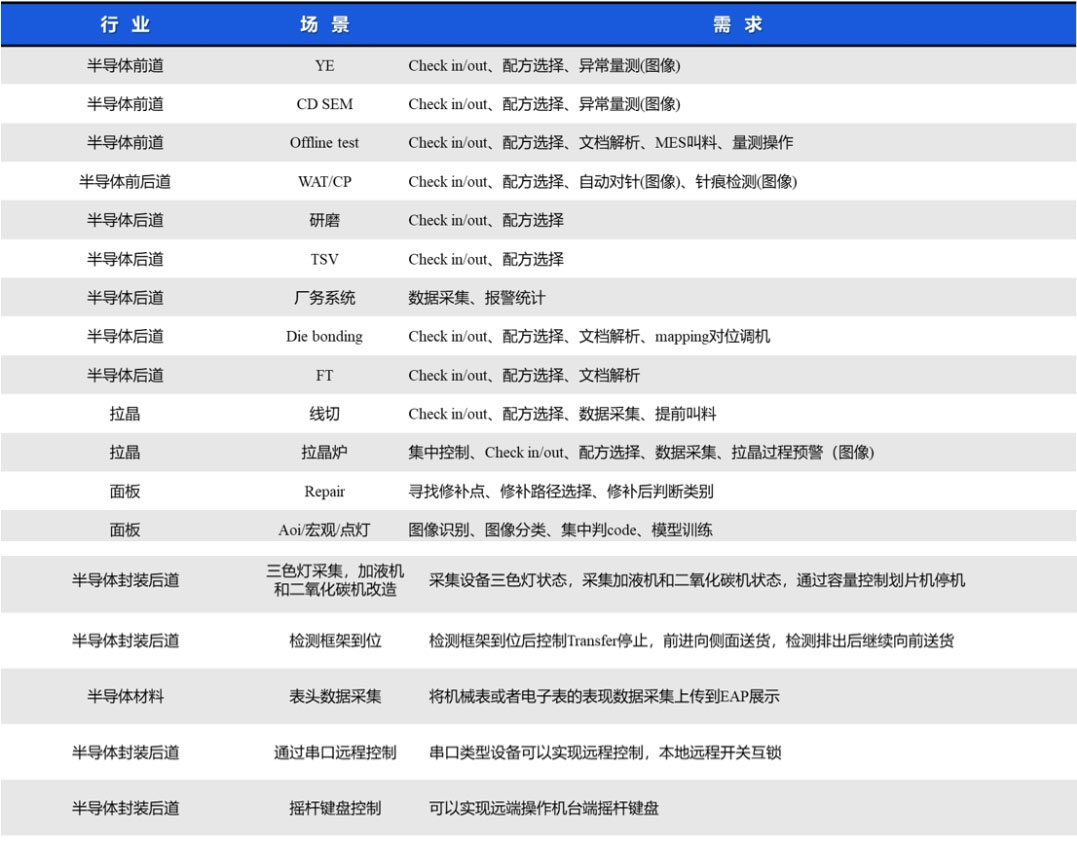Click the Repair scene cell
This screenshot has height=841, width=1077.
[325, 492]
